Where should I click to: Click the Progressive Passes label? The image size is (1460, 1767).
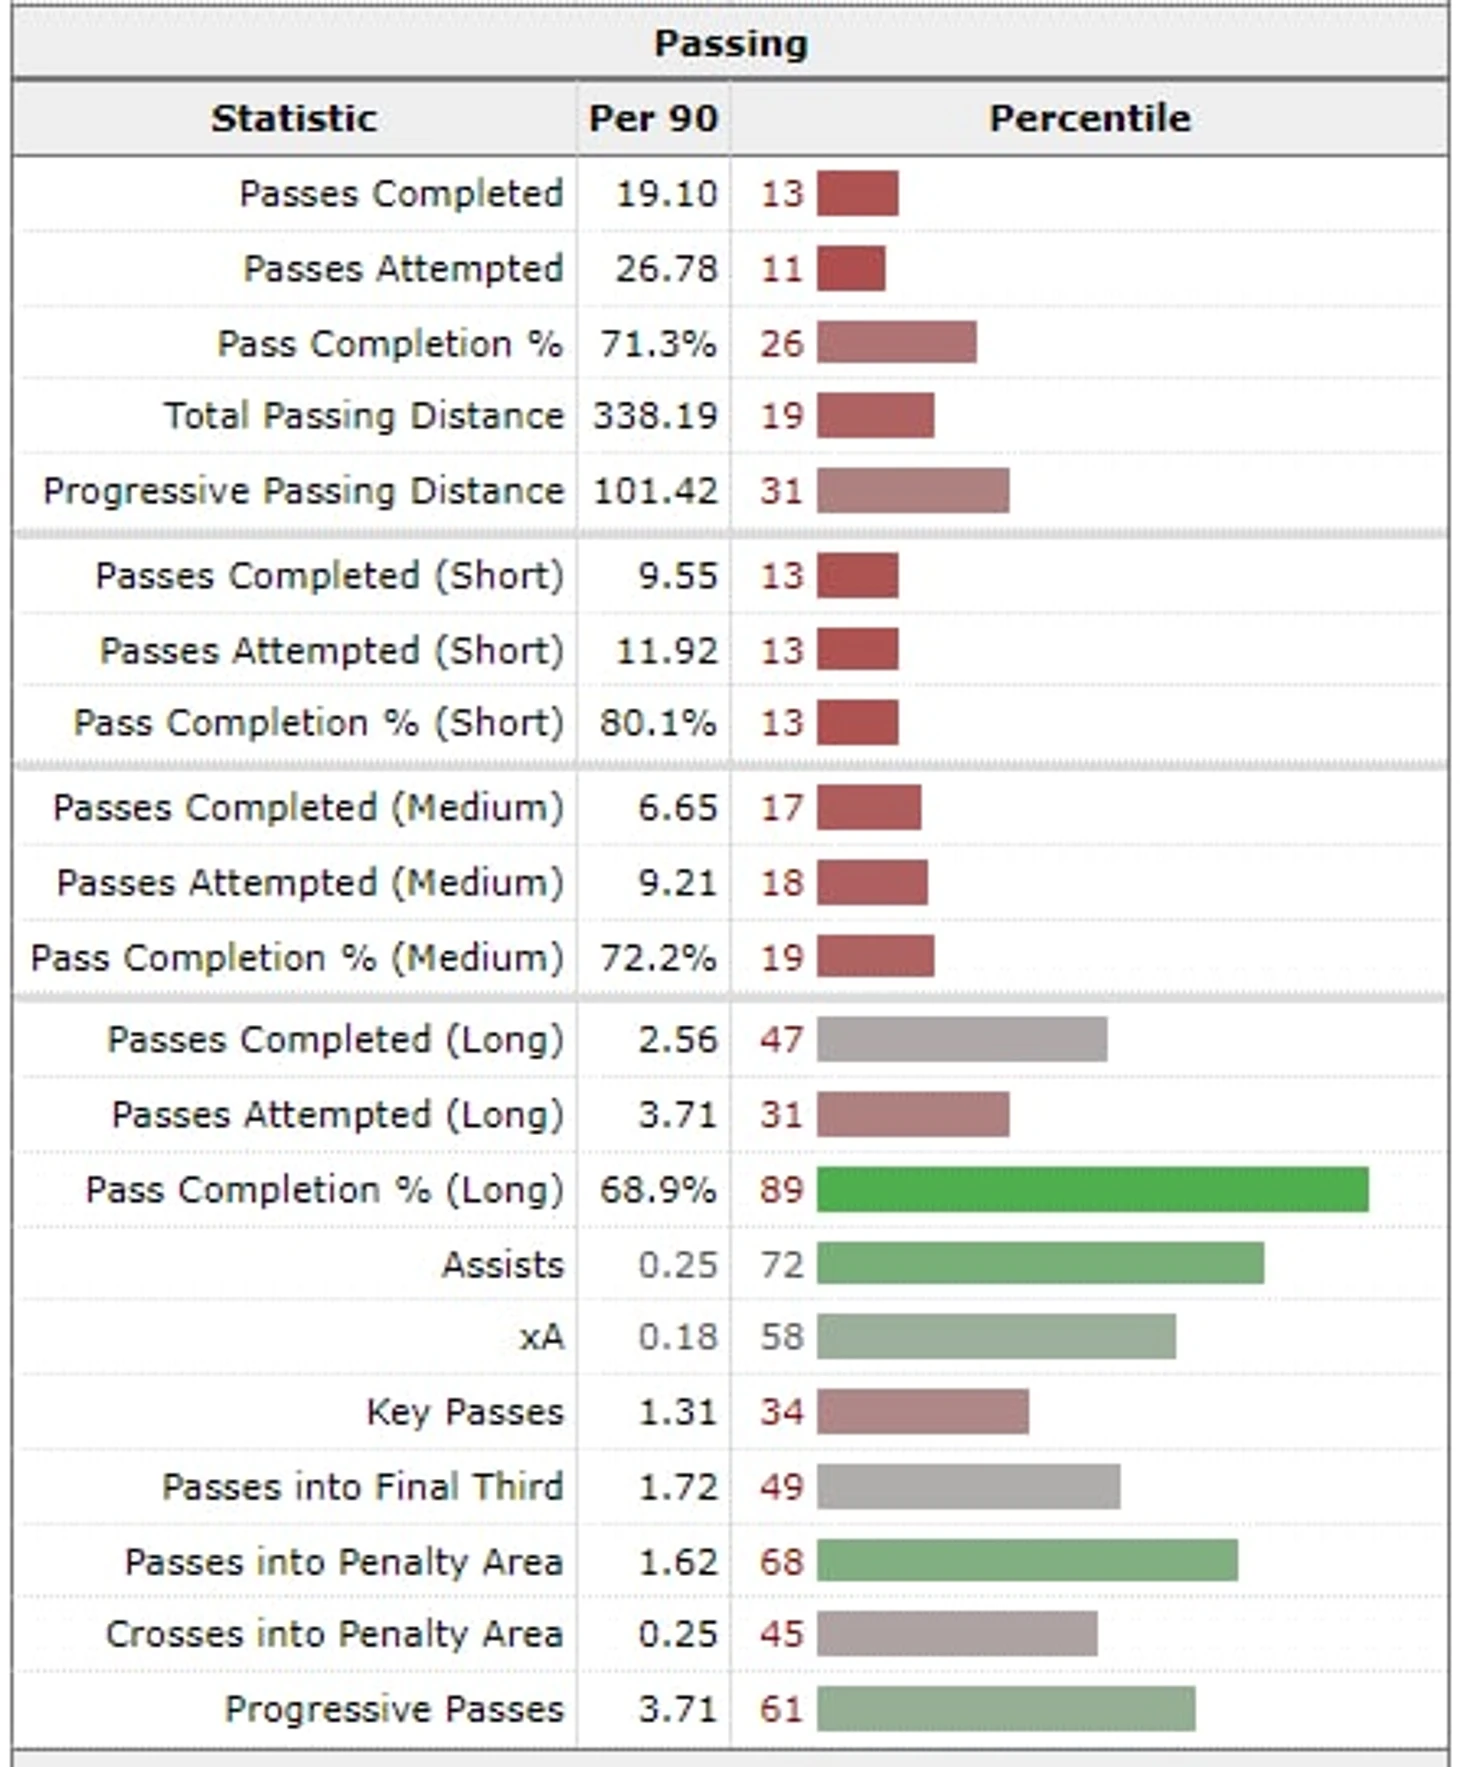394,1709
